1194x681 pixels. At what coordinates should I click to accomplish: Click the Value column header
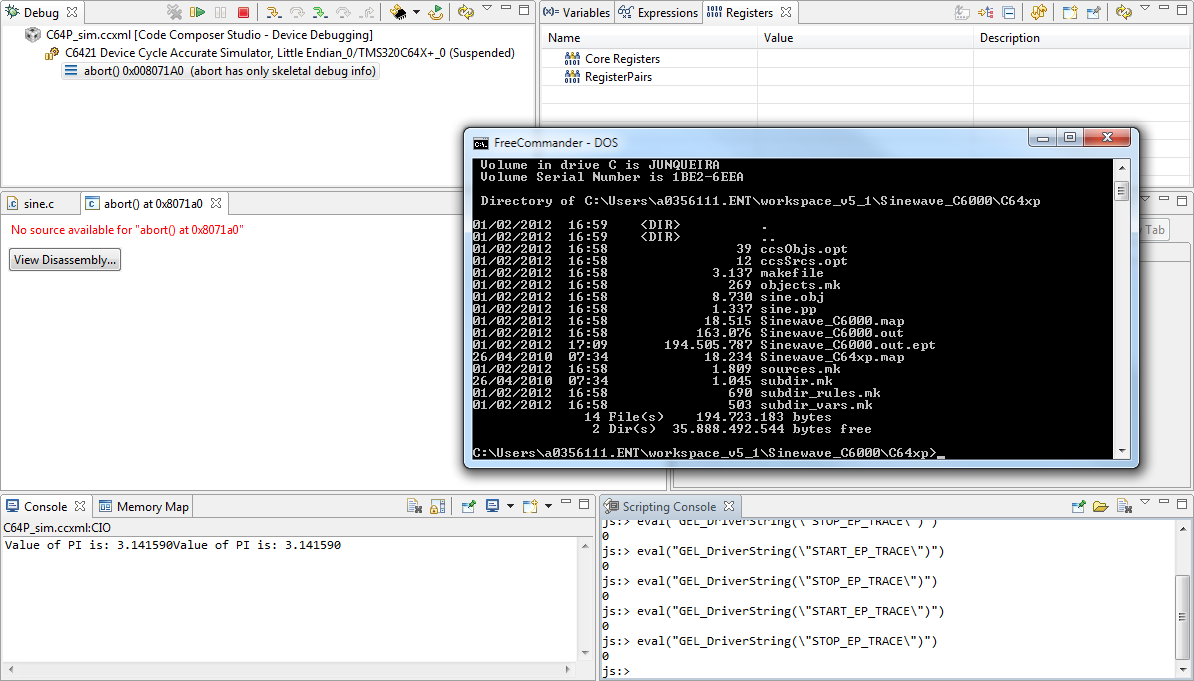click(x=865, y=38)
